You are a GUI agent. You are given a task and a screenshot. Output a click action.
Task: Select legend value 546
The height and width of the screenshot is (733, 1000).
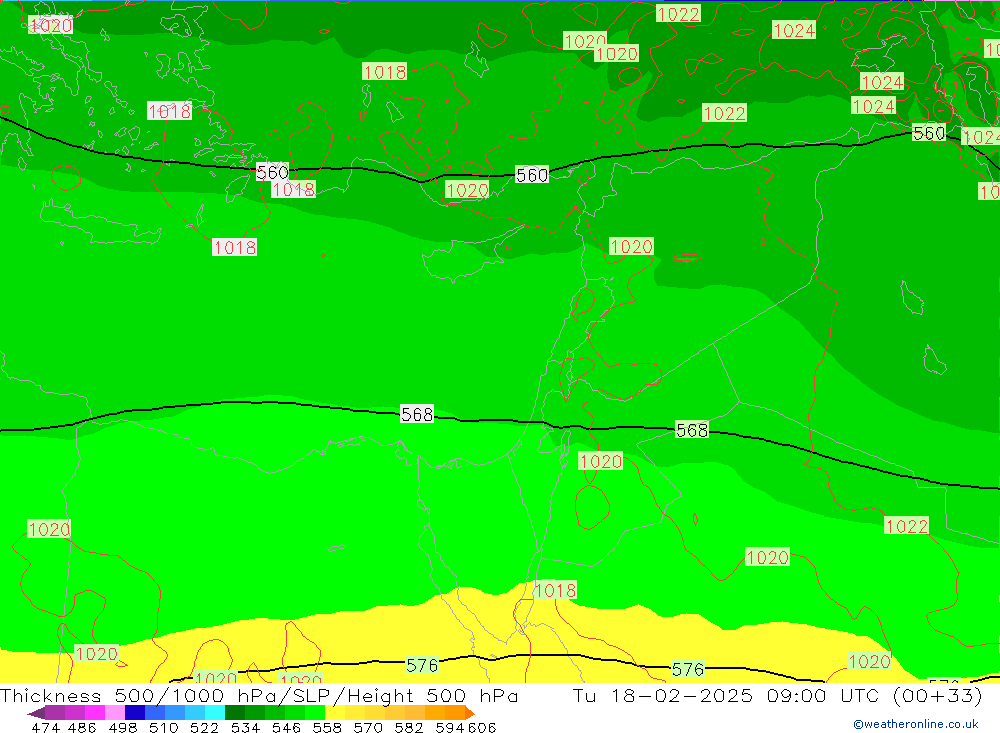click(x=286, y=727)
